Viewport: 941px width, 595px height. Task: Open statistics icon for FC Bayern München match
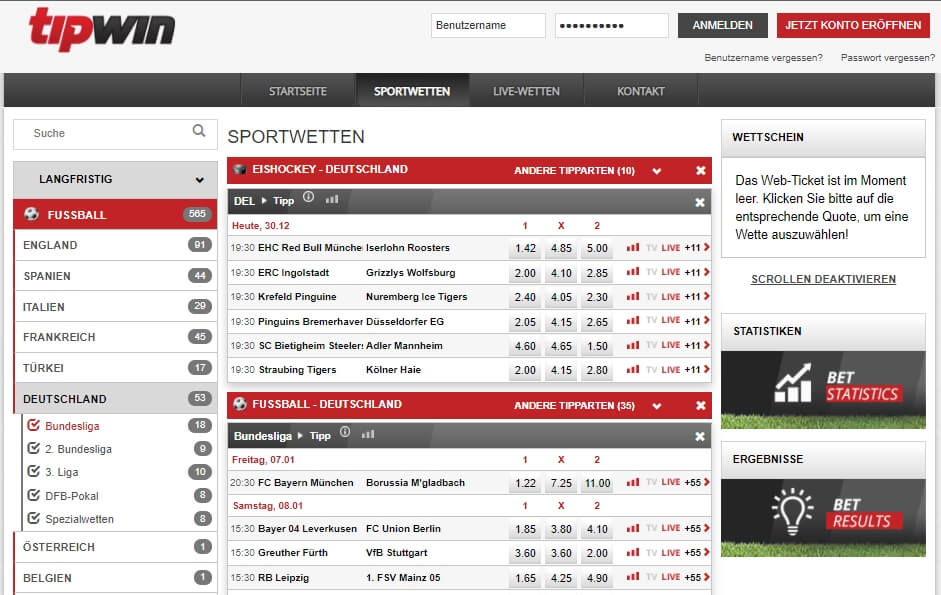pyautogui.click(x=633, y=482)
